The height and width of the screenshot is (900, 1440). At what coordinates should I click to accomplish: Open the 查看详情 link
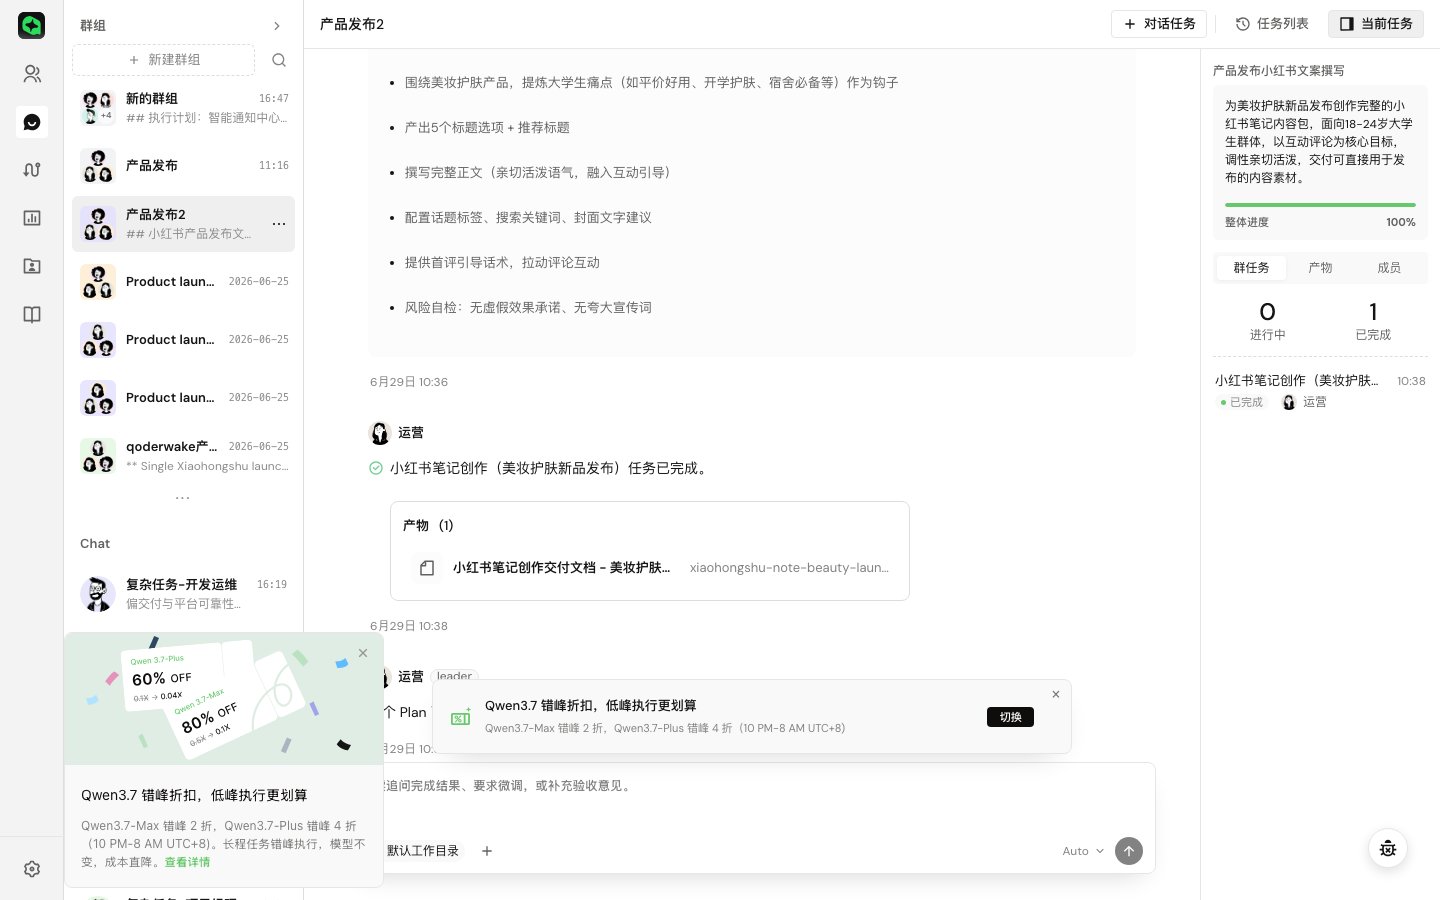[x=187, y=862]
